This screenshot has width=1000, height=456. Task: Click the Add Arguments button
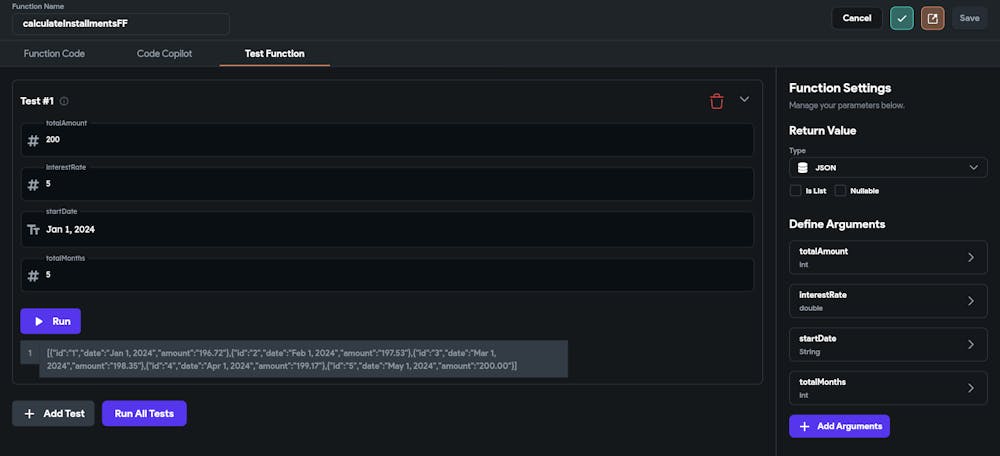pyautogui.click(x=839, y=426)
